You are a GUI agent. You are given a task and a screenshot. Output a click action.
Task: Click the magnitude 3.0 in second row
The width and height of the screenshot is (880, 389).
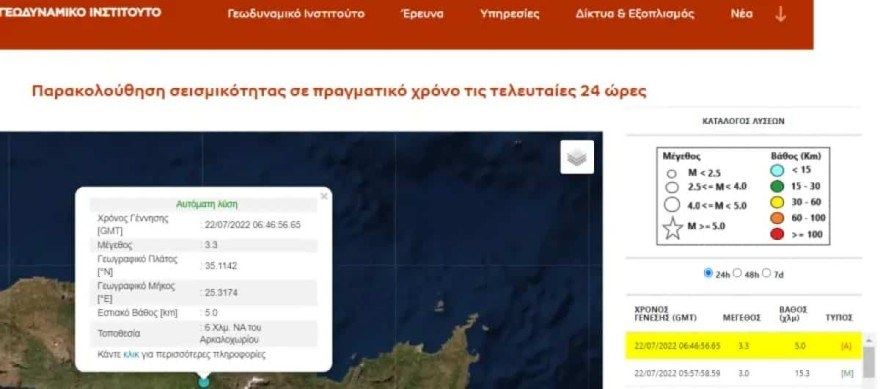pyautogui.click(x=743, y=373)
